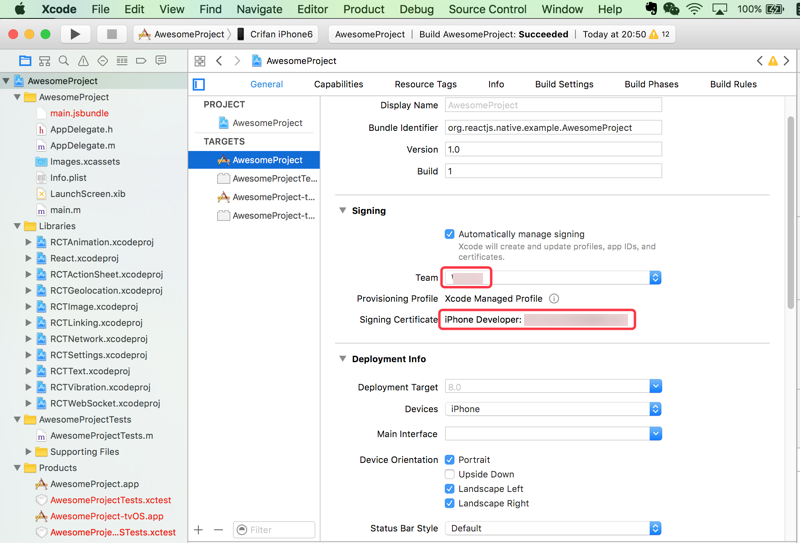Open the Project navigator folder icon
Image resolution: width=800 pixels, height=543 pixels.
pyautogui.click(x=25, y=61)
